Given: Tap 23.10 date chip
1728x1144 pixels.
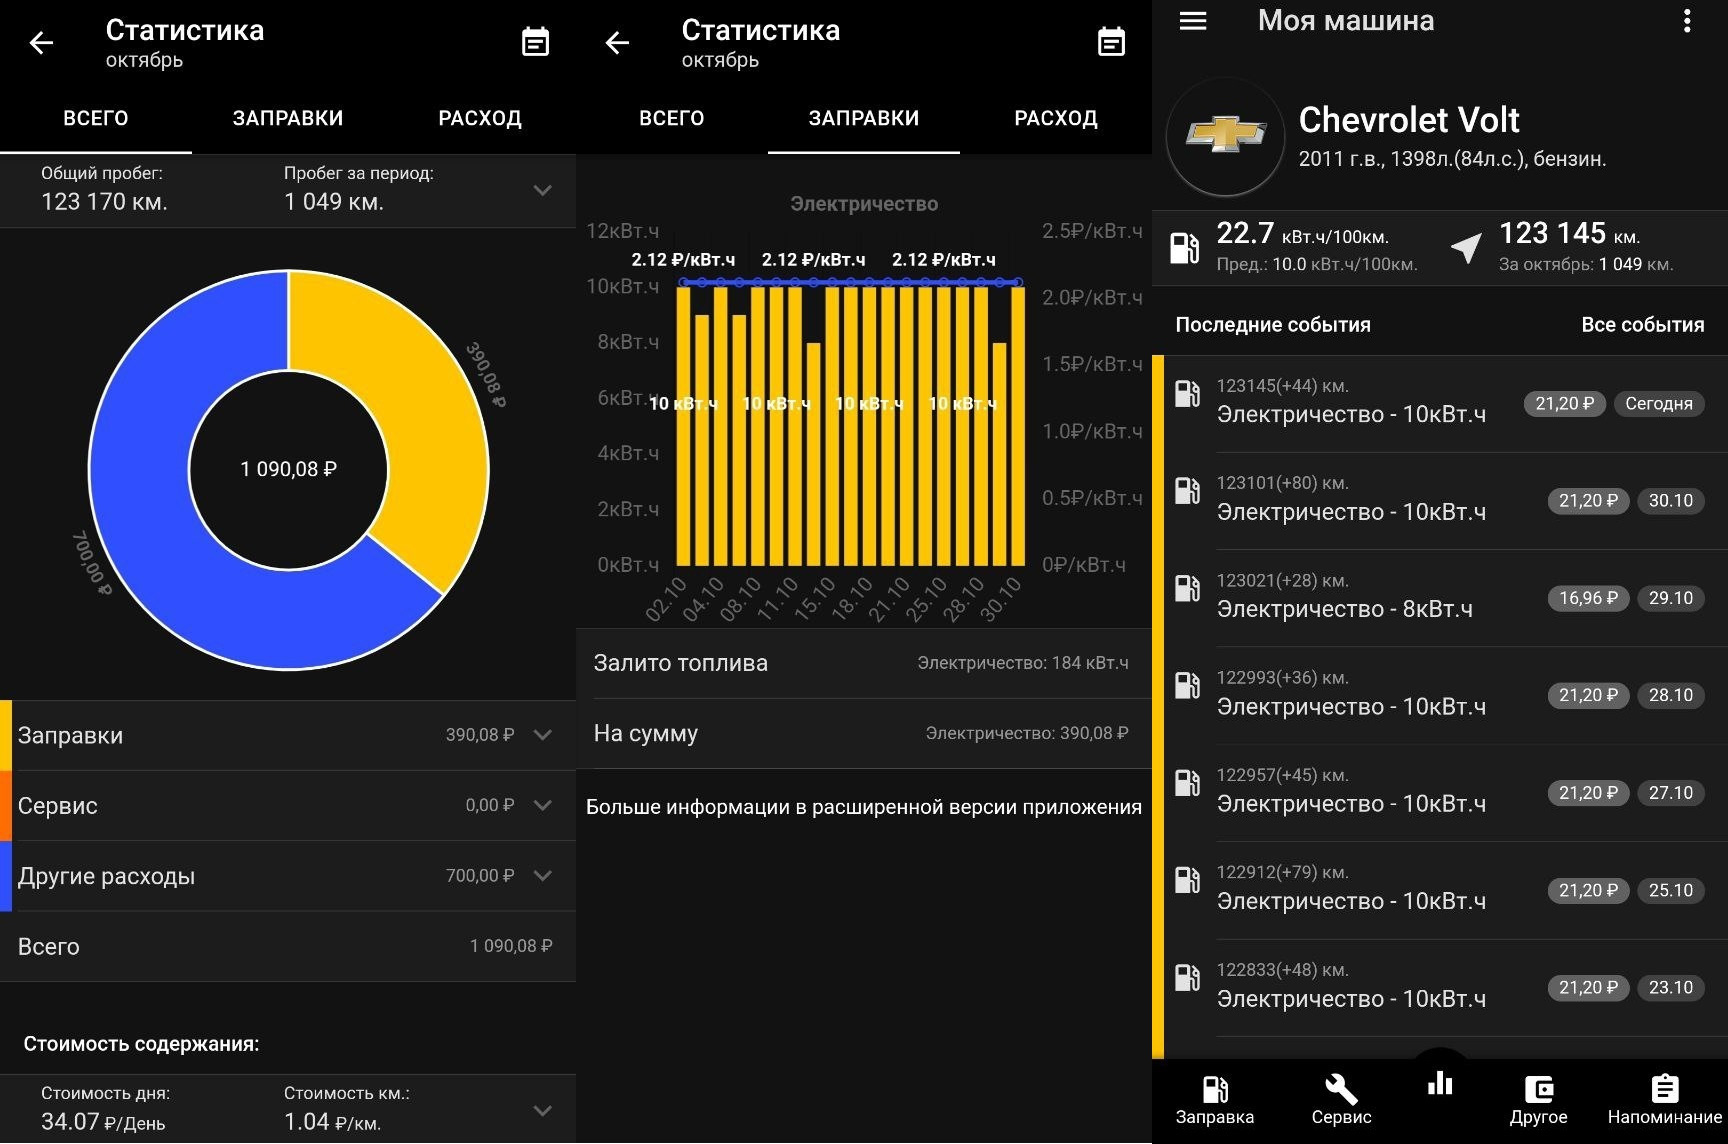Looking at the screenshot, I should pos(1670,987).
